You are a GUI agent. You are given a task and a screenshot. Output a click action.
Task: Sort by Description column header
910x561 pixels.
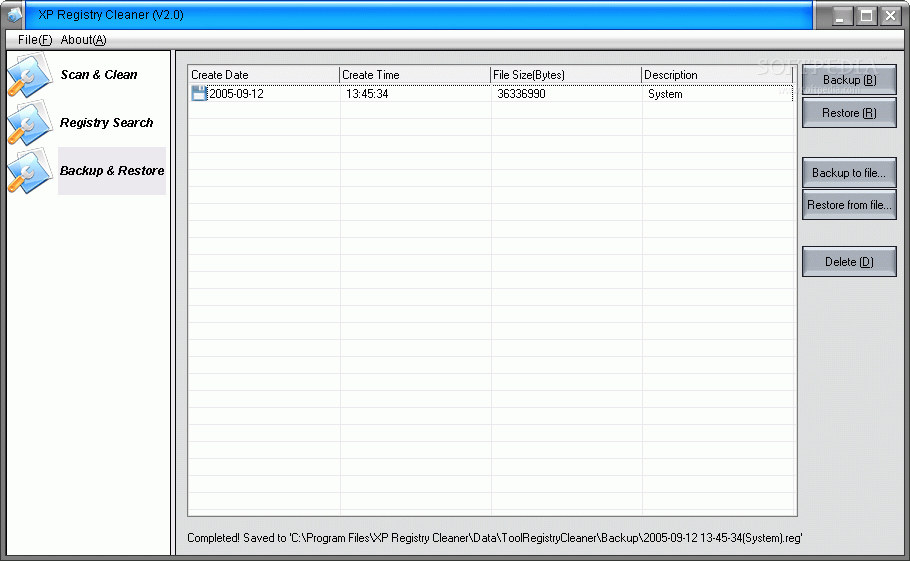pos(717,75)
